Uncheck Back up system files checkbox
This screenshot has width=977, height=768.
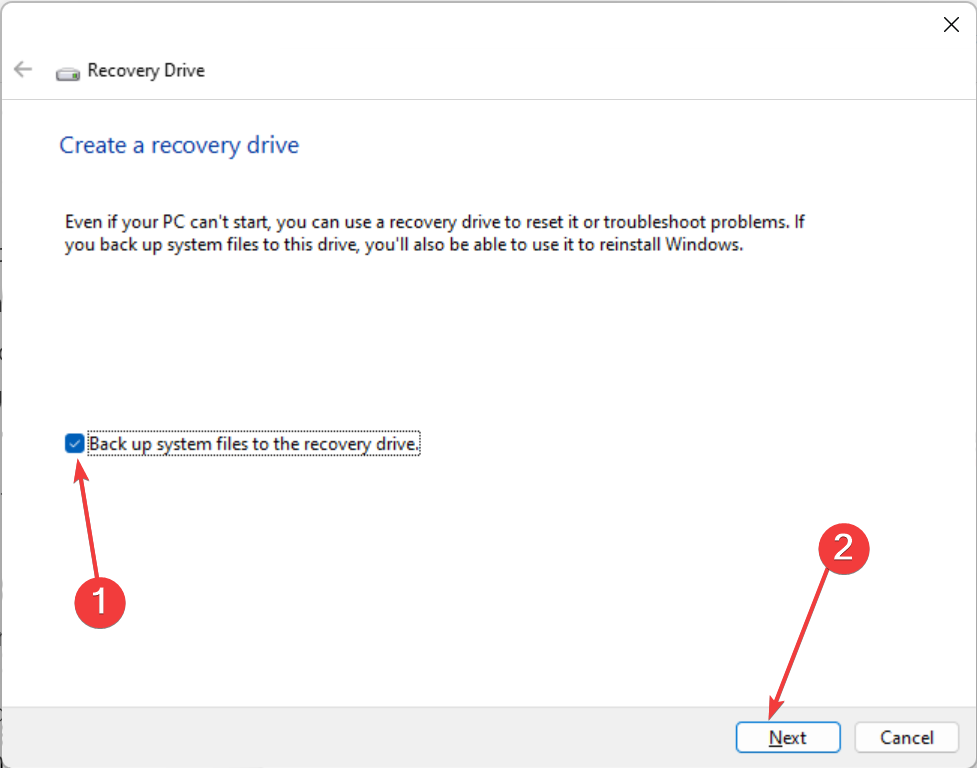74,443
